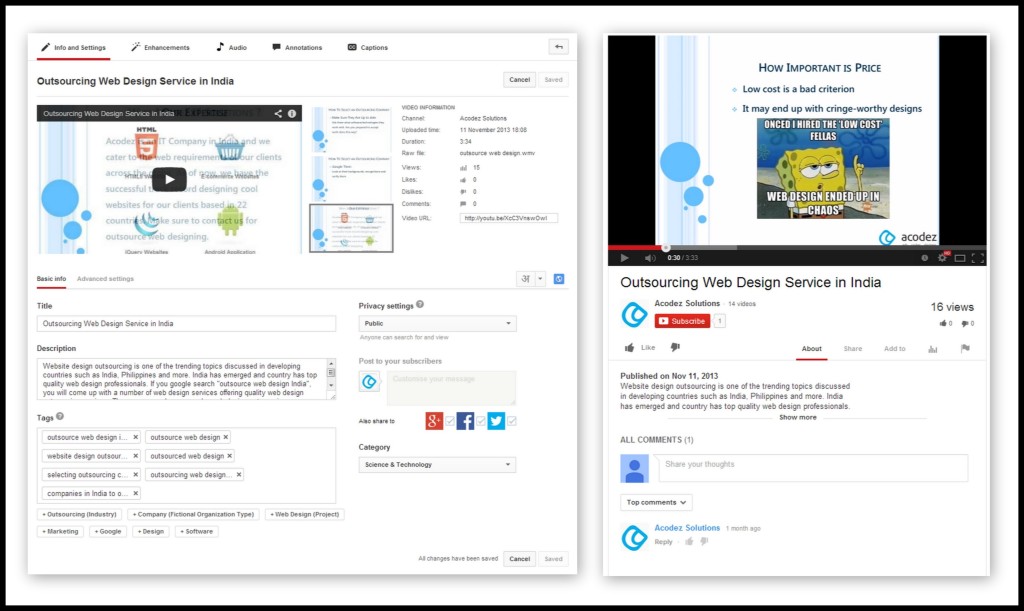Screen dimensions: 1024x611
Task: Click the back arrow button in editor
Action: pyautogui.click(x=558, y=47)
